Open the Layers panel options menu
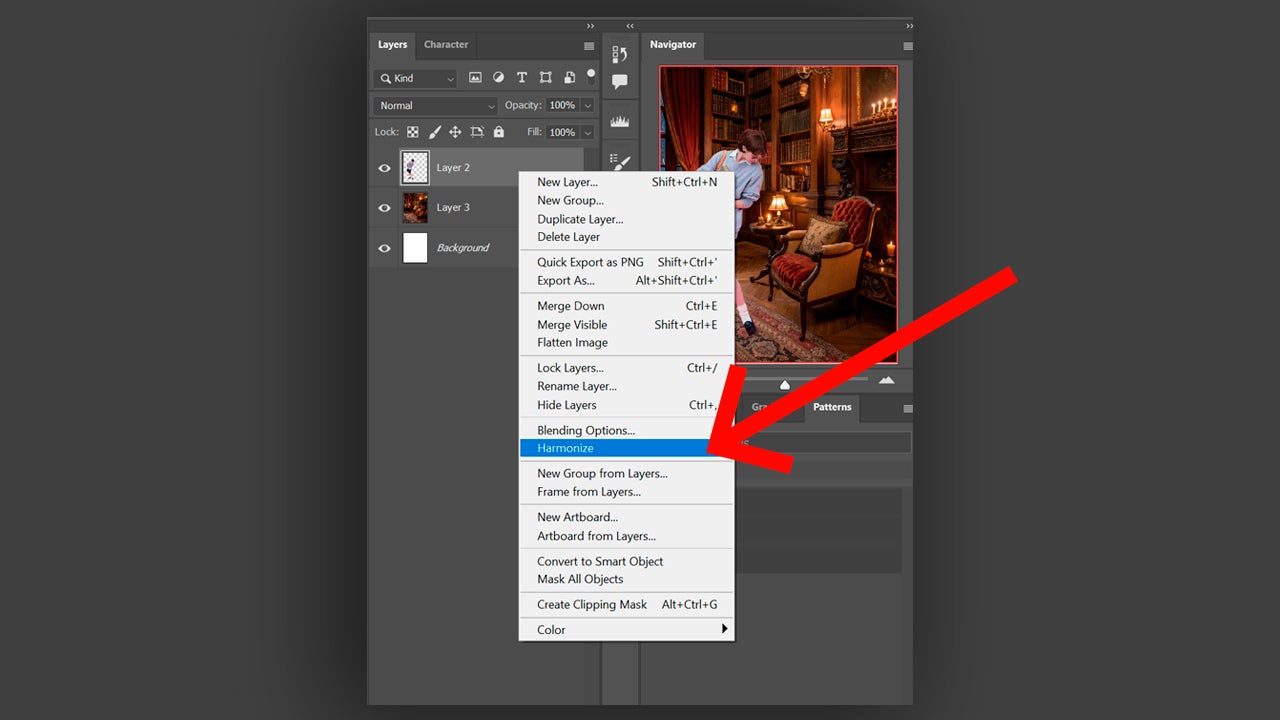1280x720 pixels. point(588,45)
